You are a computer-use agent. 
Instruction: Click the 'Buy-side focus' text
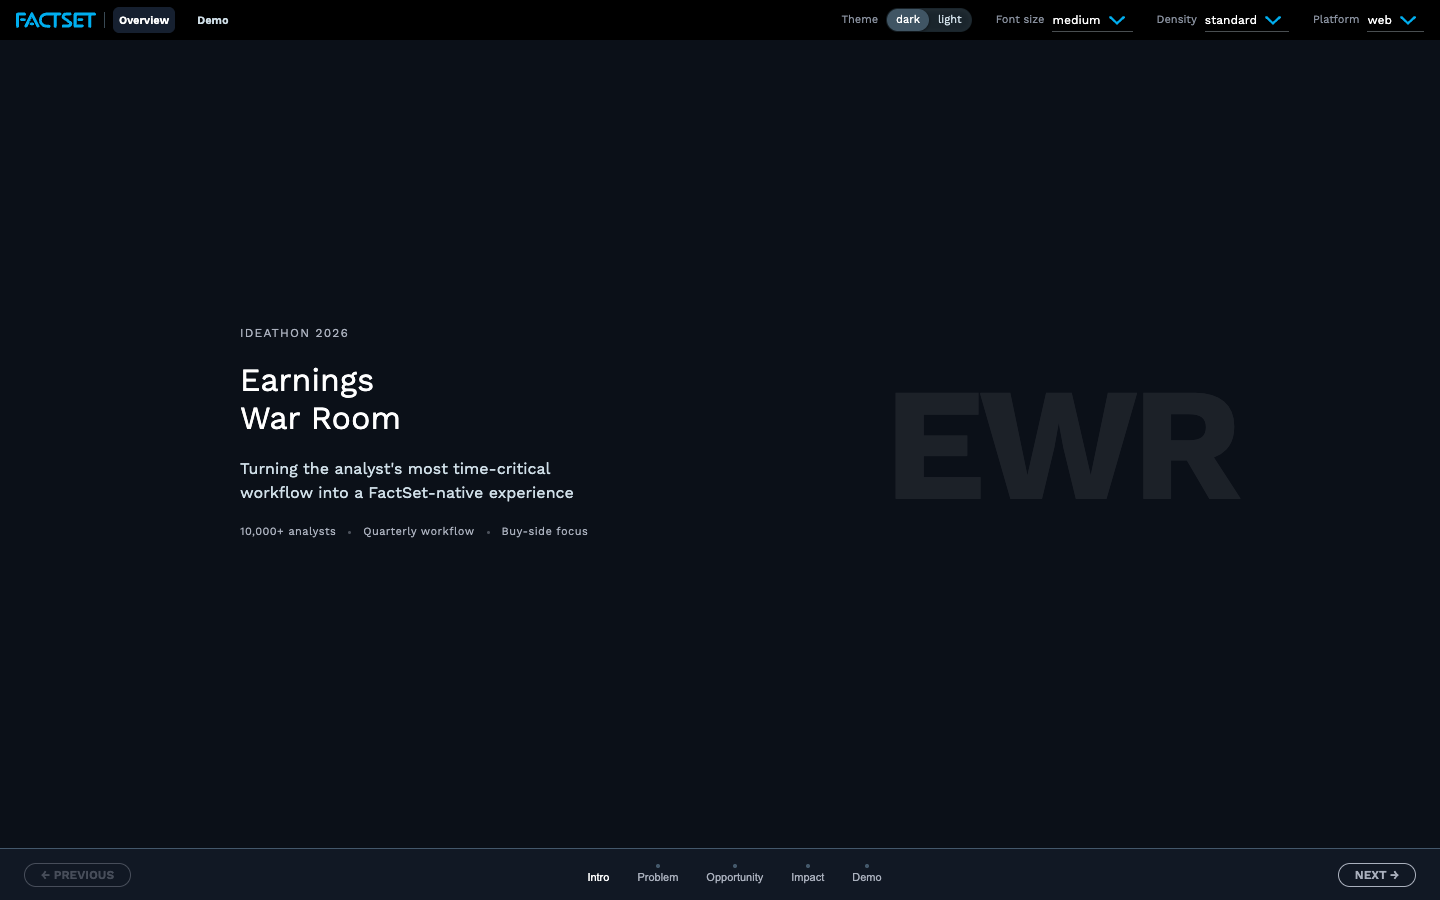point(545,531)
